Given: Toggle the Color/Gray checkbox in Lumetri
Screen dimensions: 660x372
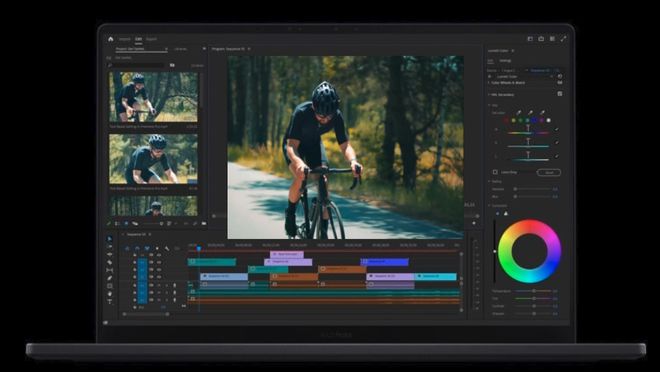Looking at the screenshot, I should coord(495,172).
